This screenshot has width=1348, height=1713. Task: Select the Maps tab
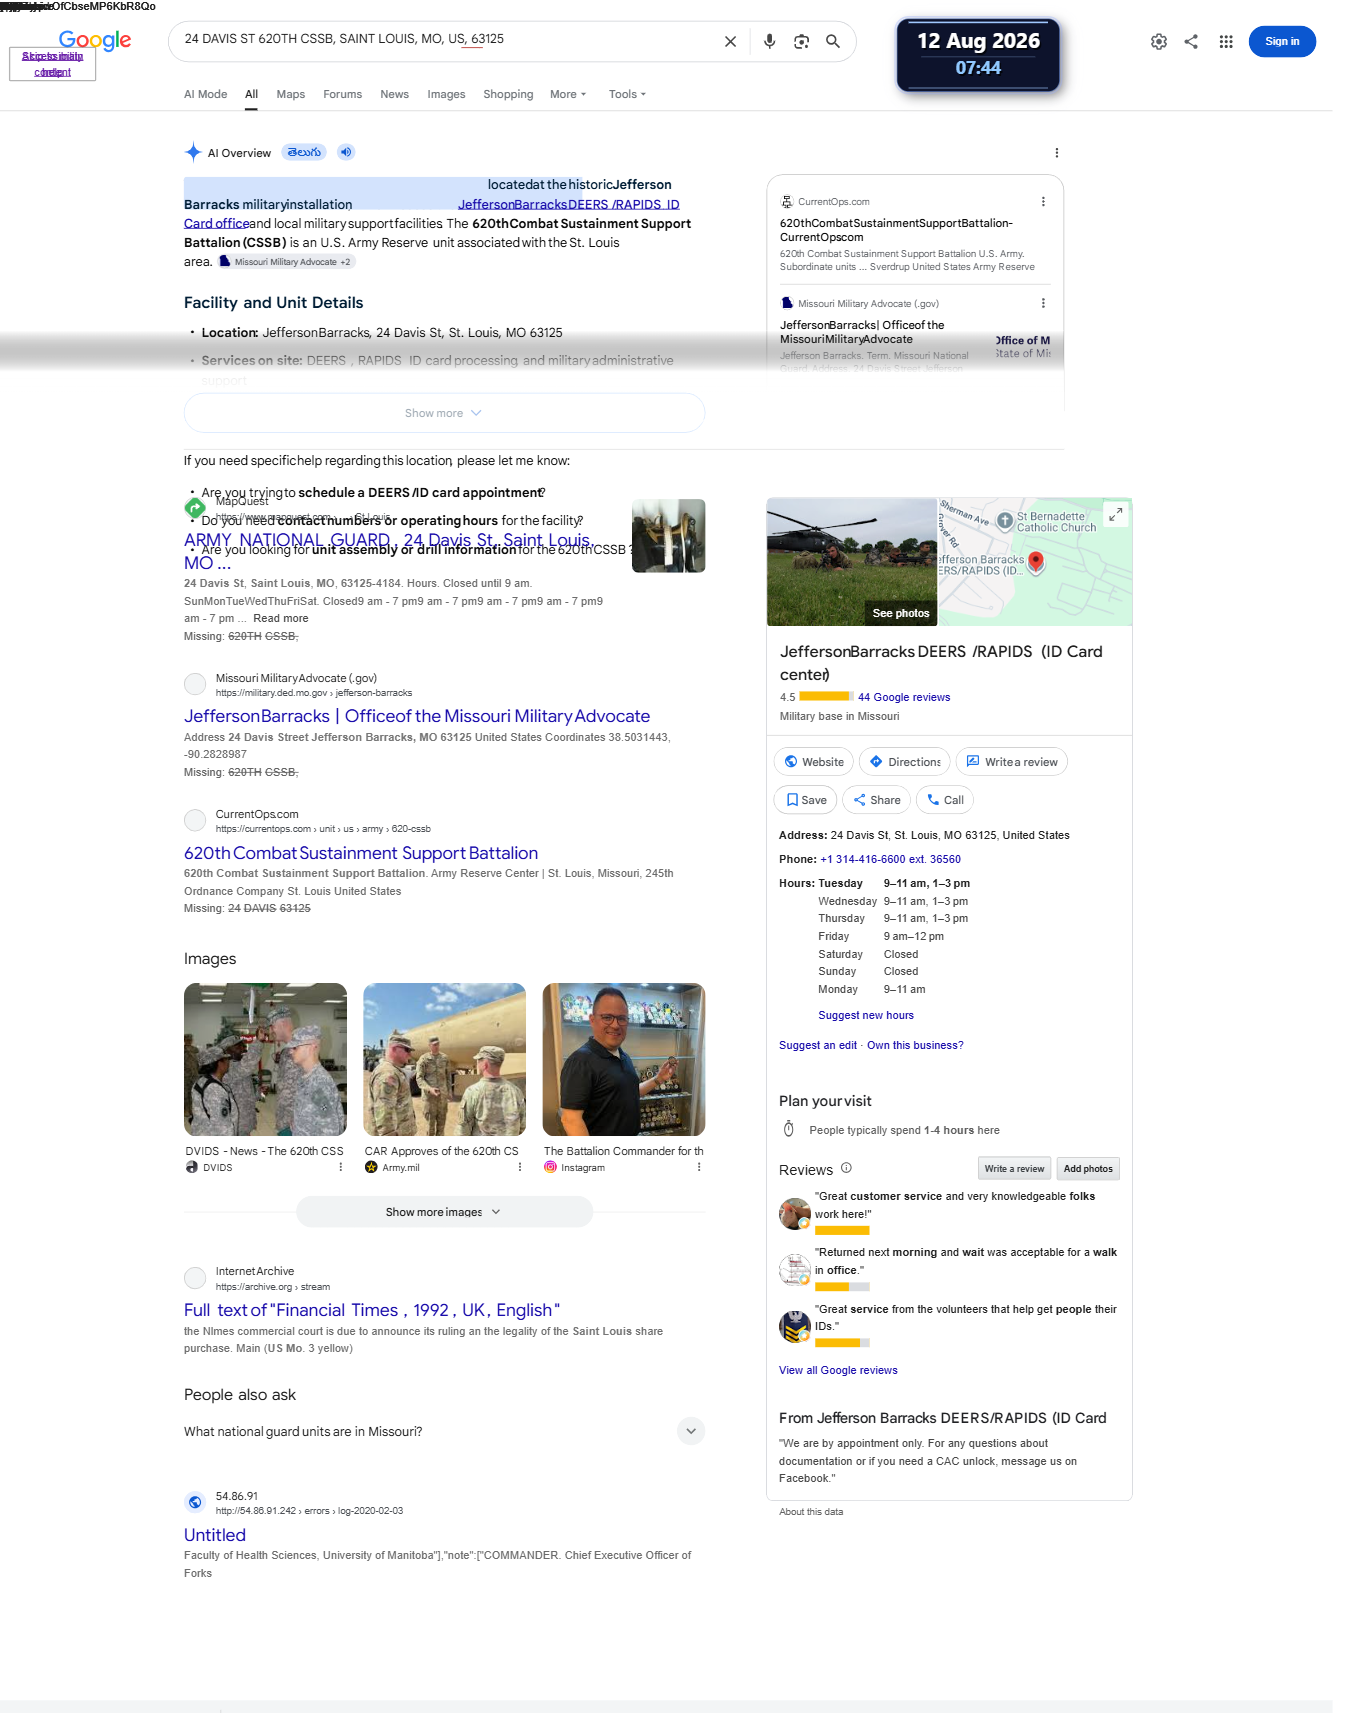[291, 94]
